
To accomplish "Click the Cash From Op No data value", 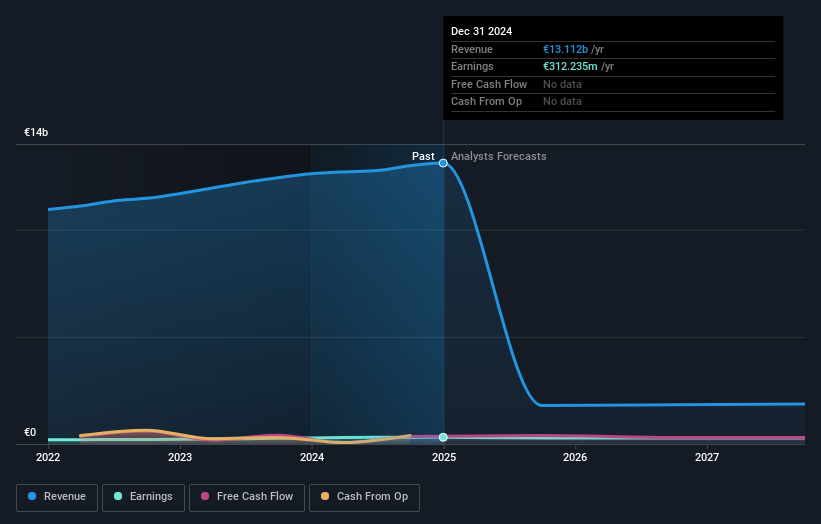I will click(x=562, y=102).
